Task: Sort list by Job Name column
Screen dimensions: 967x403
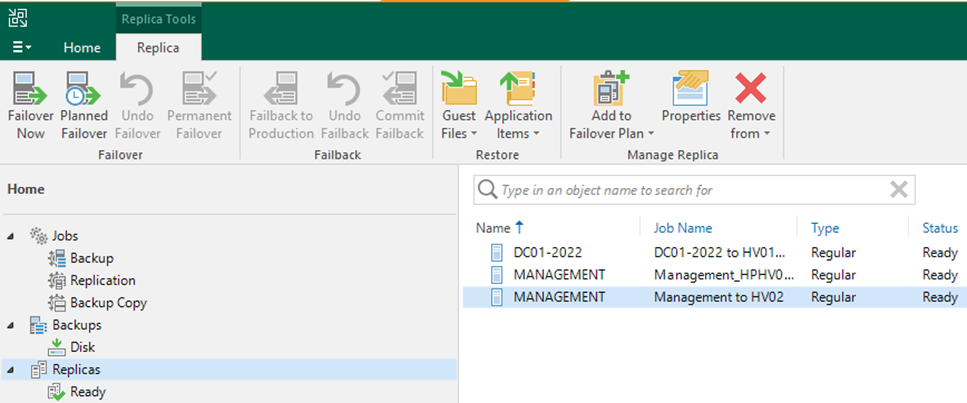Action: [x=683, y=228]
